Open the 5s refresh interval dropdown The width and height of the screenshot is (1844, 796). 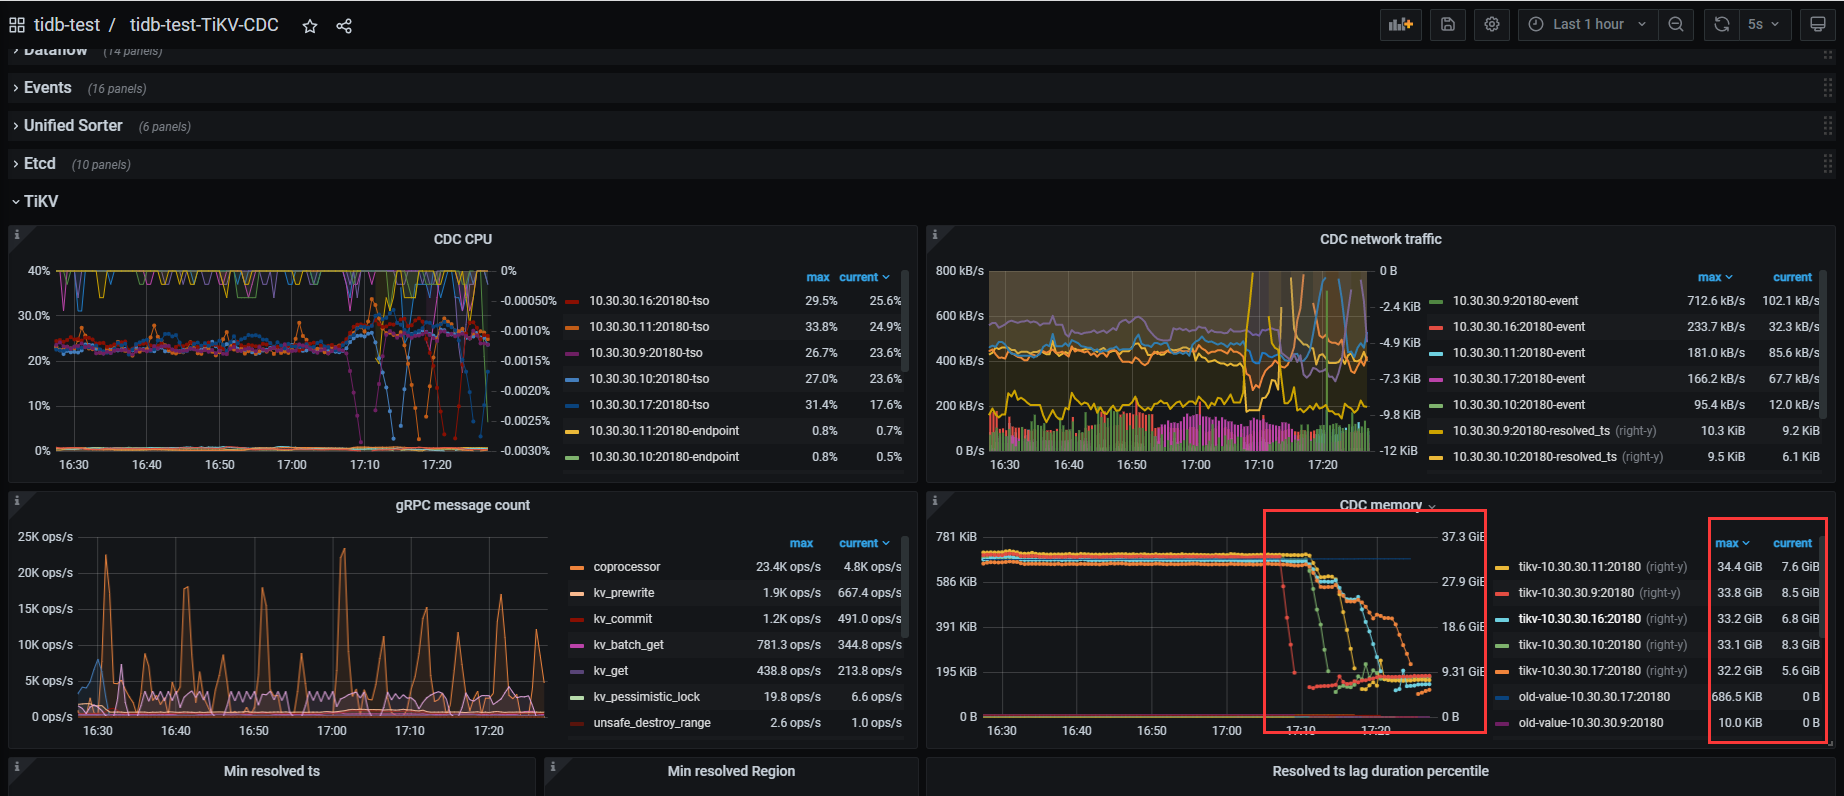click(x=1765, y=25)
